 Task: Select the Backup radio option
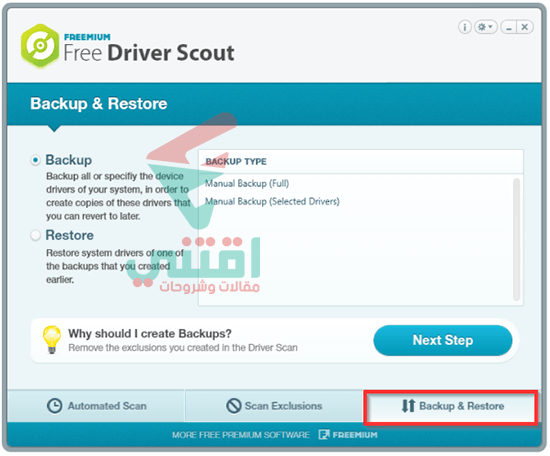[x=35, y=161]
